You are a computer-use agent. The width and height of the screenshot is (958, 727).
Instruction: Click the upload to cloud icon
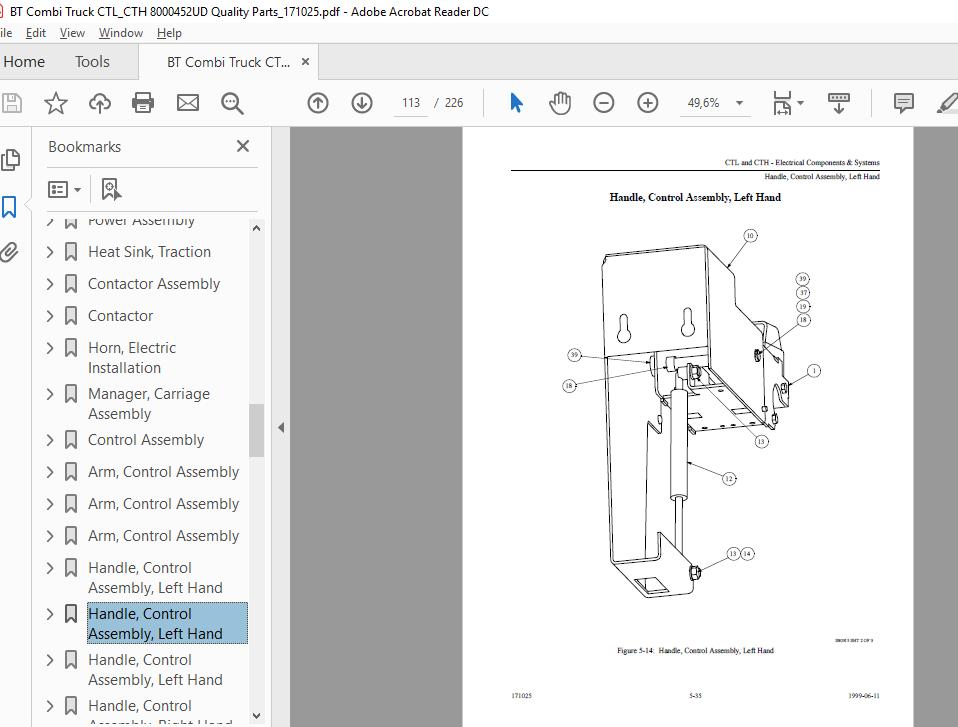point(100,103)
